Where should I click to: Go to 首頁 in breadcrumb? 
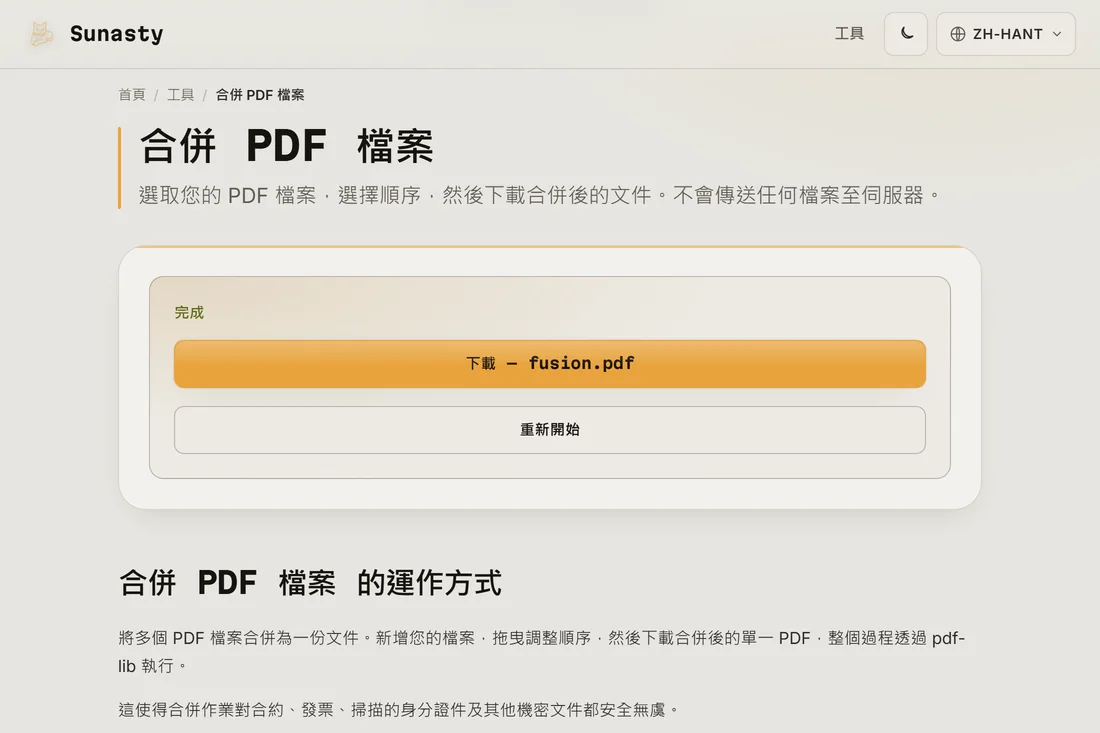pos(132,95)
